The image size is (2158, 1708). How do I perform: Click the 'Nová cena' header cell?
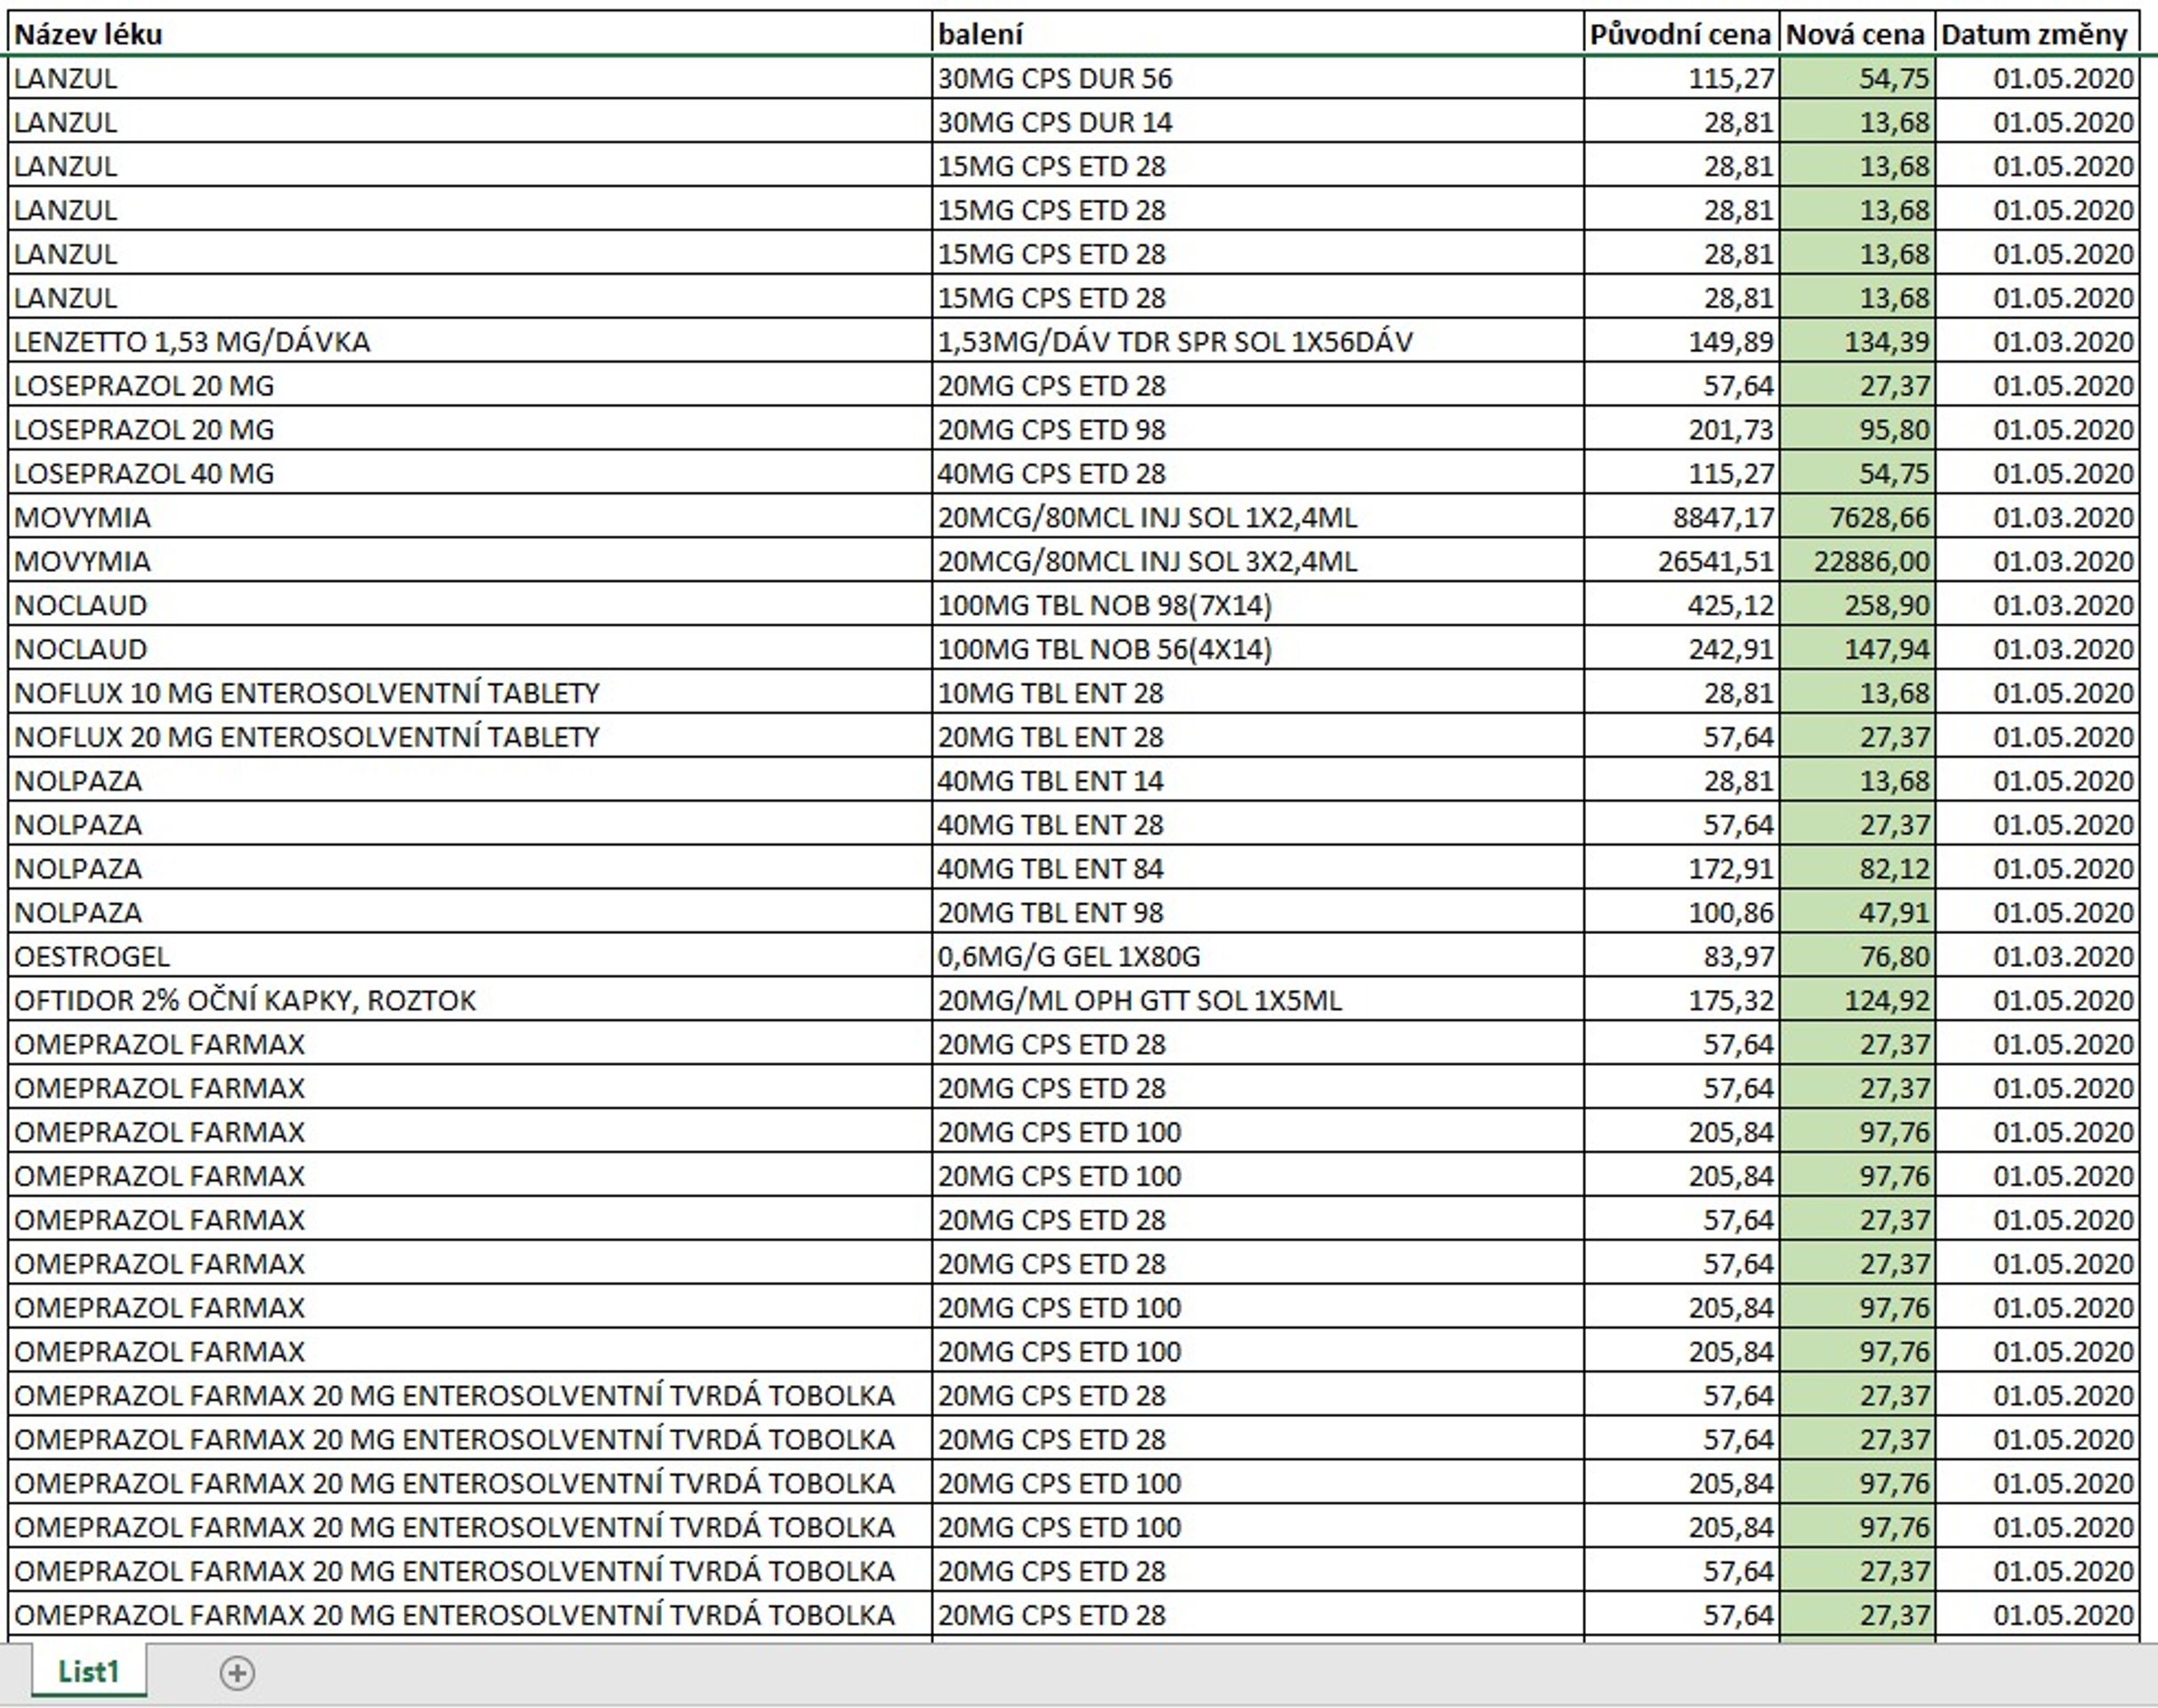[x=1857, y=34]
